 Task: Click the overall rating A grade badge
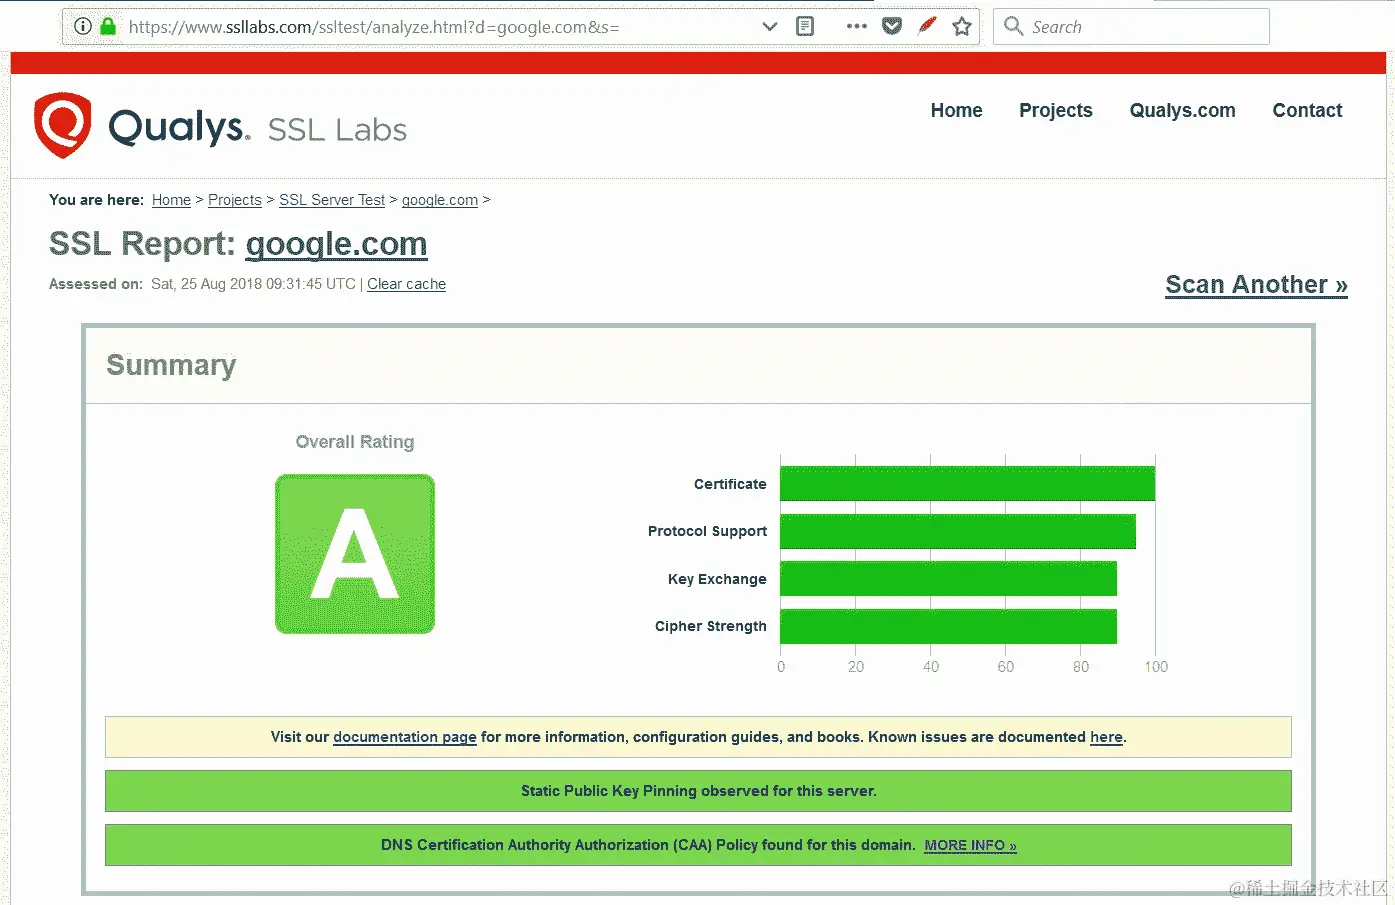click(x=355, y=554)
